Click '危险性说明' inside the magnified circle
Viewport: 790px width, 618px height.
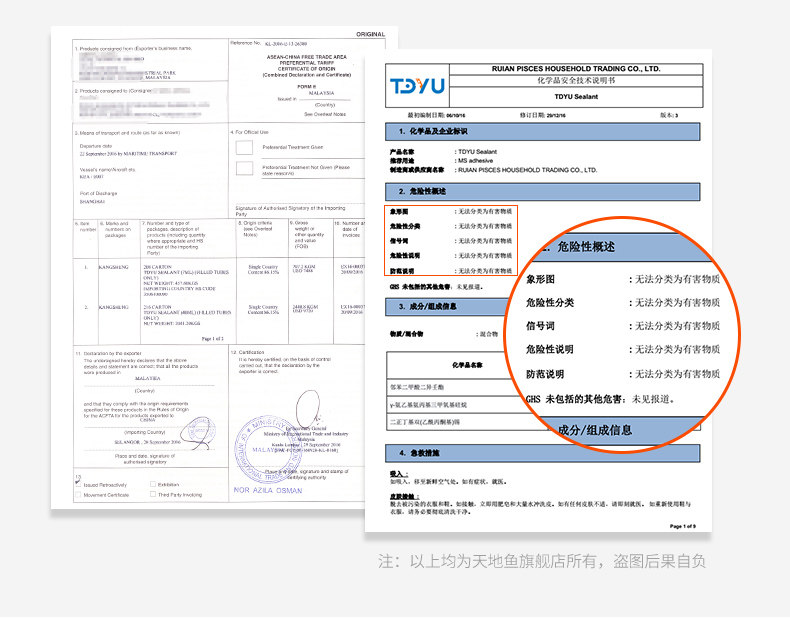tap(550, 349)
